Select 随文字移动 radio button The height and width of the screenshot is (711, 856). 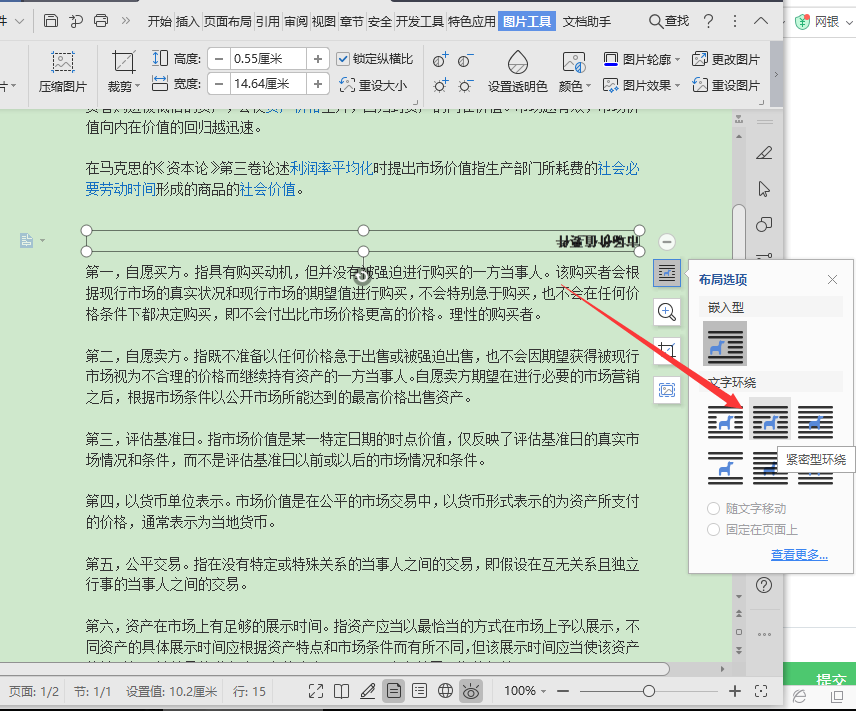pos(713,508)
